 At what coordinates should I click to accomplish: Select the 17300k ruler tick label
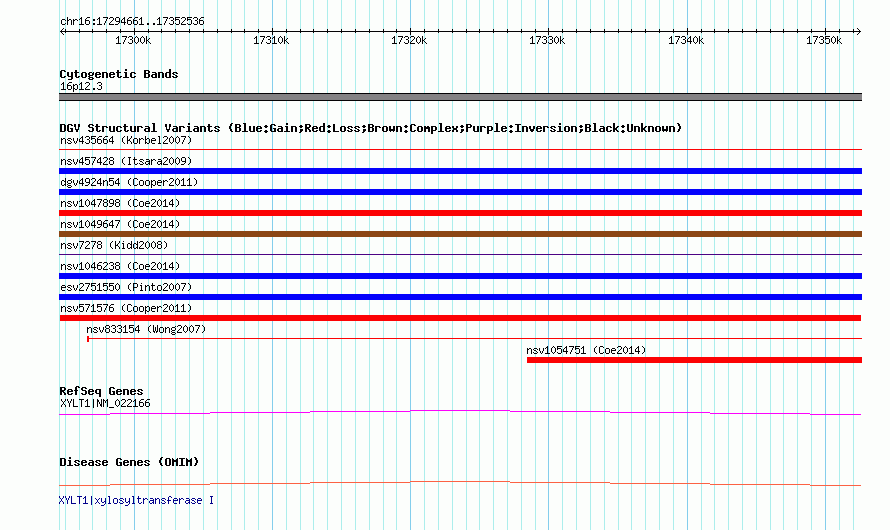pyautogui.click(x=133, y=40)
